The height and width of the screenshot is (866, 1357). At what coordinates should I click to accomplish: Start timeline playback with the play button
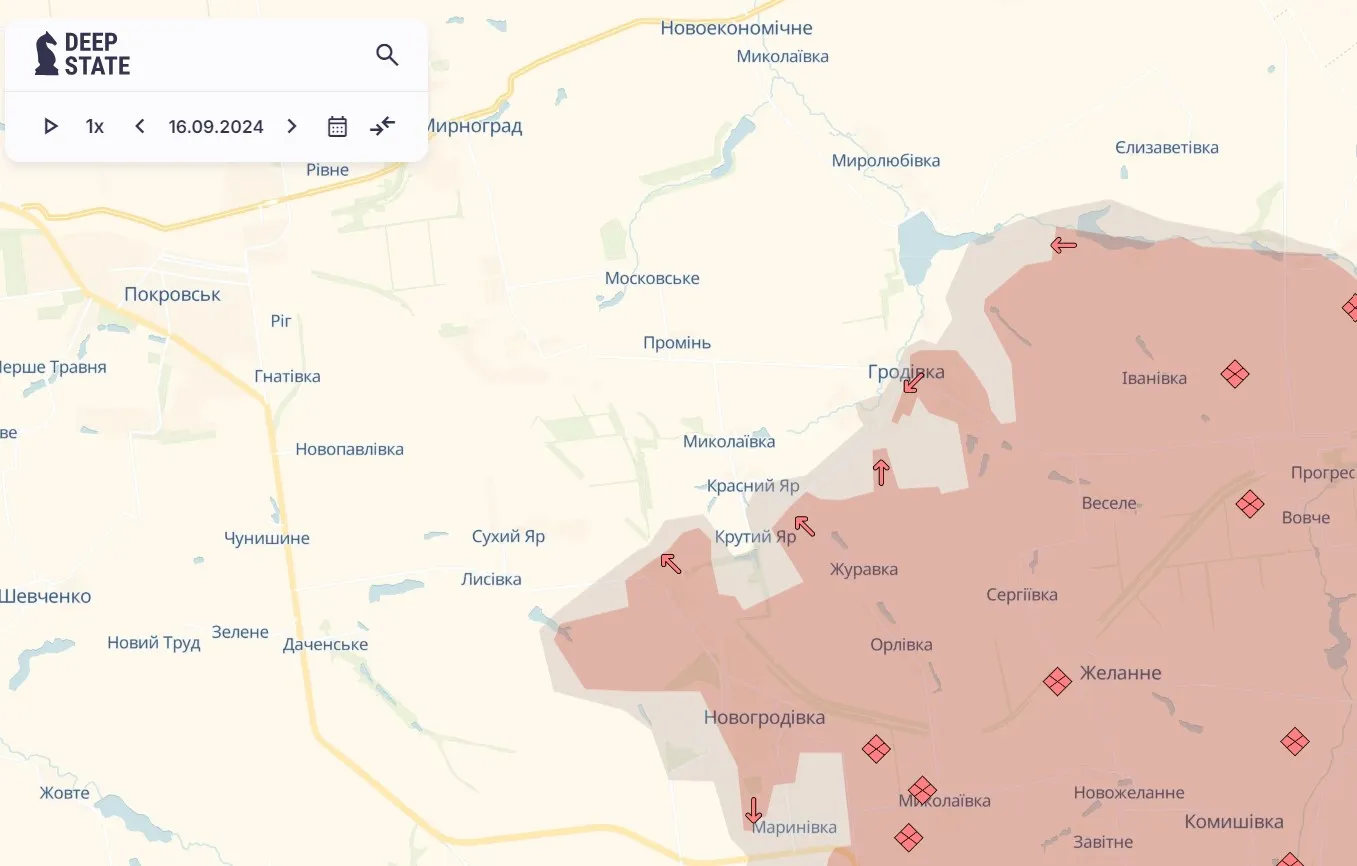50,126
